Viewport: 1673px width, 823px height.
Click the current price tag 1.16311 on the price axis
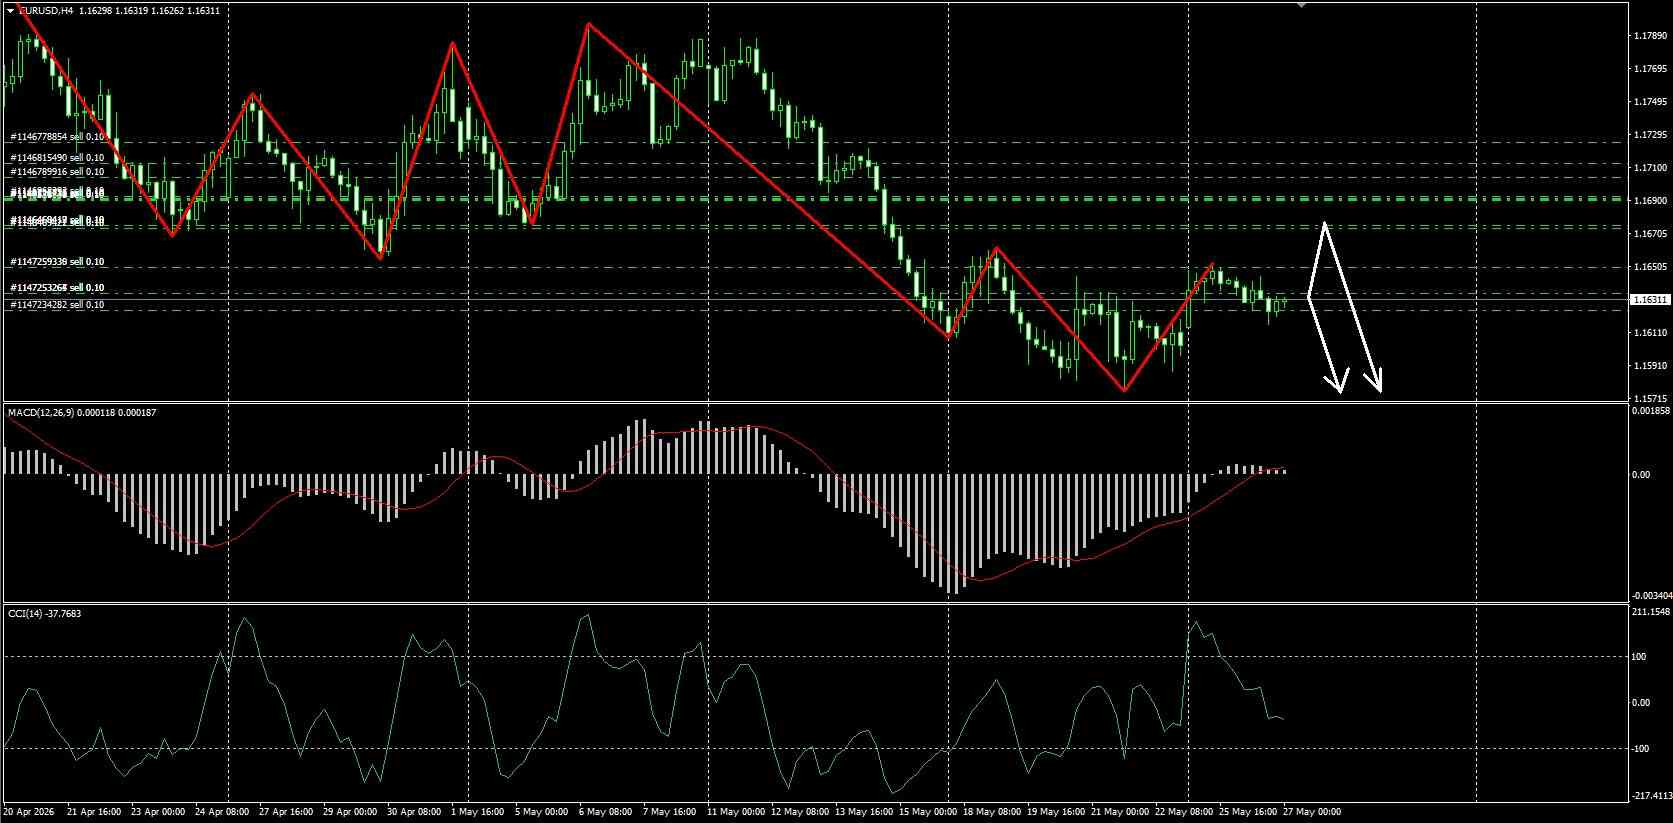(x=1649, y=300)
